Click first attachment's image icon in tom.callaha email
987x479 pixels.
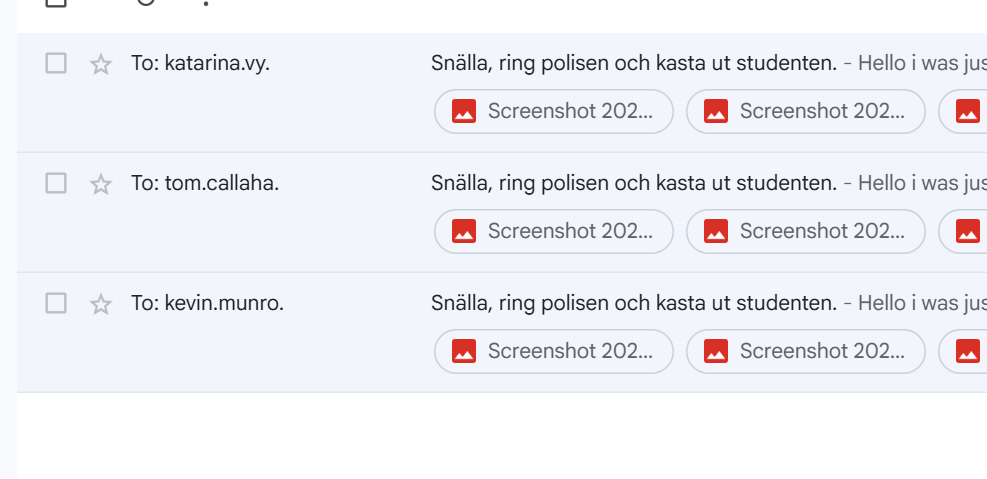click(x=464, y=231)
